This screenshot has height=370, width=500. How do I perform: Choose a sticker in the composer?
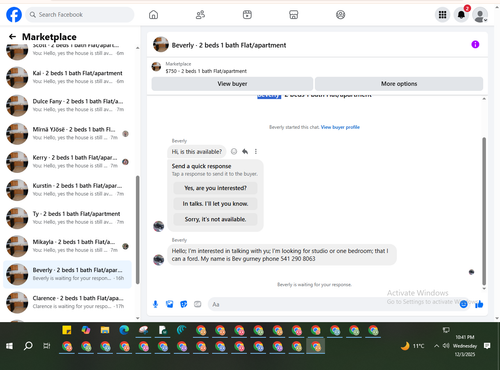pyautogui.click(x=184, y=304)
